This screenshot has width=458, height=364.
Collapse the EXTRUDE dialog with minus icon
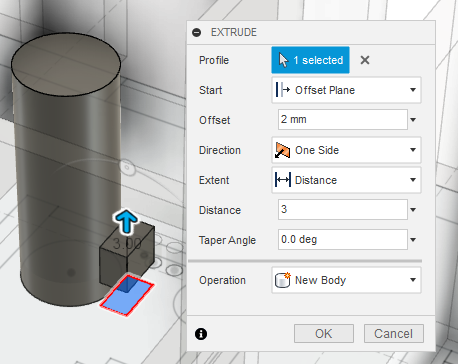click(x=197, y=32)
